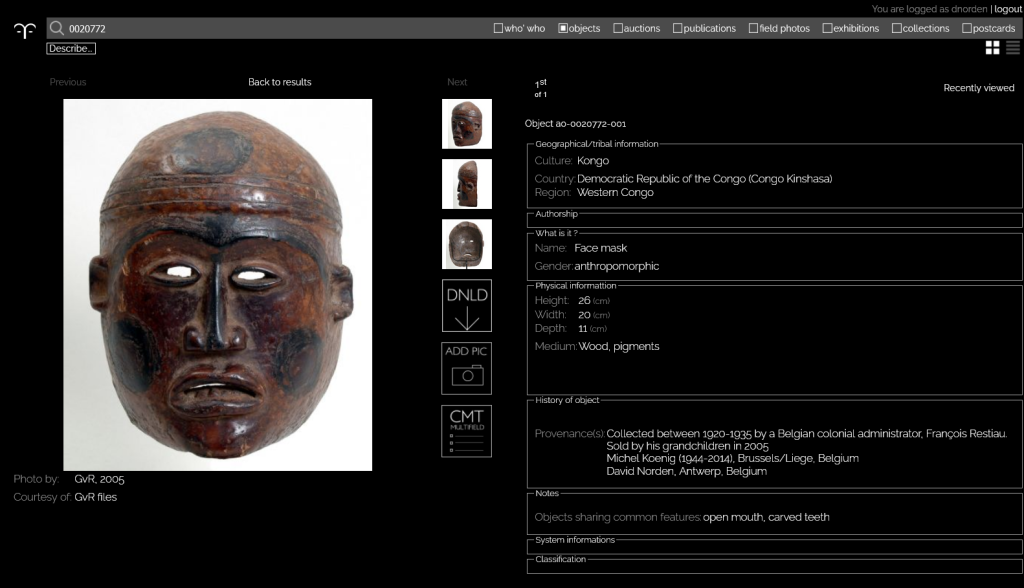The image size is (1024, 588).
Task: Go back to results
Action: 280,82
